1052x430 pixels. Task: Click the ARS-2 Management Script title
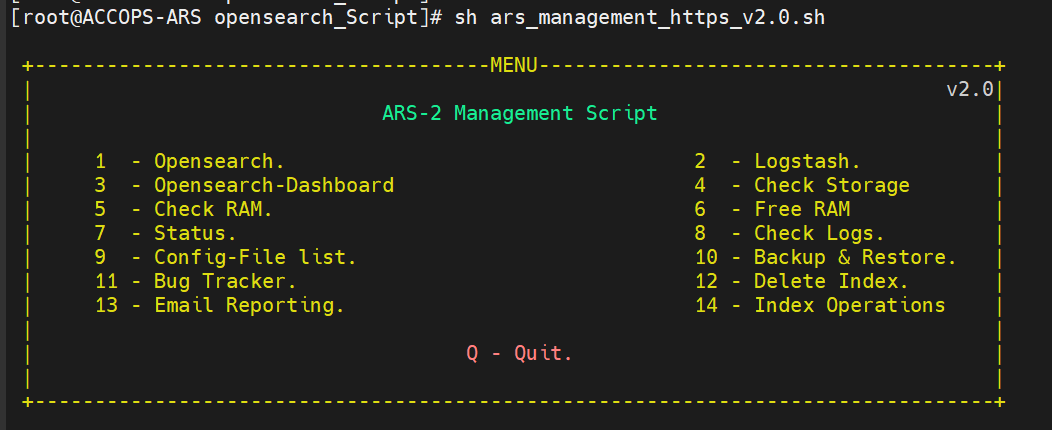520,113
